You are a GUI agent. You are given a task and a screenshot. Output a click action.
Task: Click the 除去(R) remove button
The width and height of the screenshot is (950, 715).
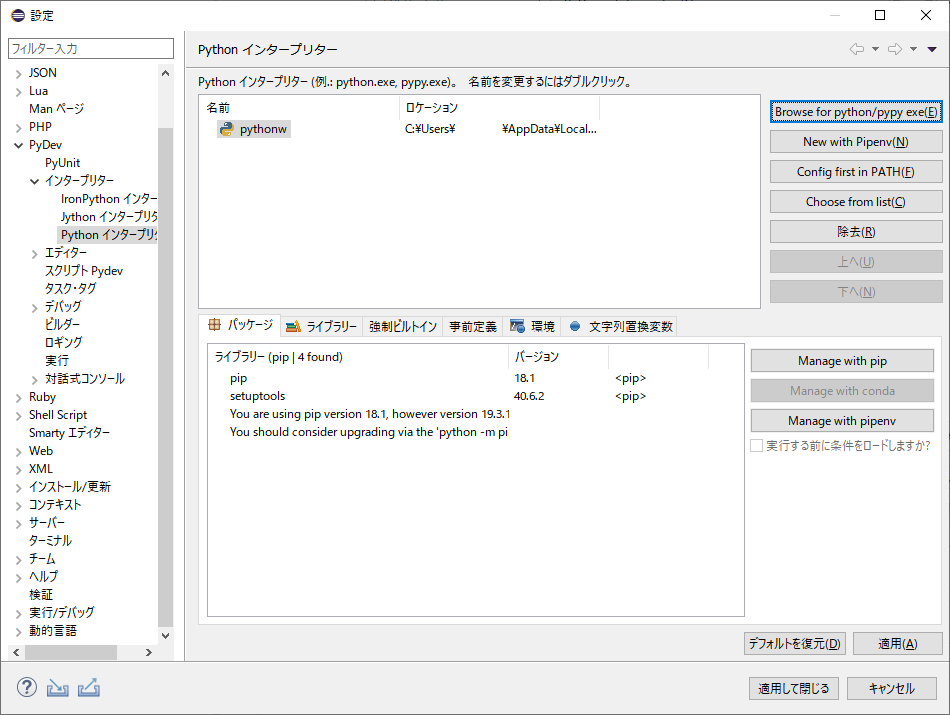[856, 232]
